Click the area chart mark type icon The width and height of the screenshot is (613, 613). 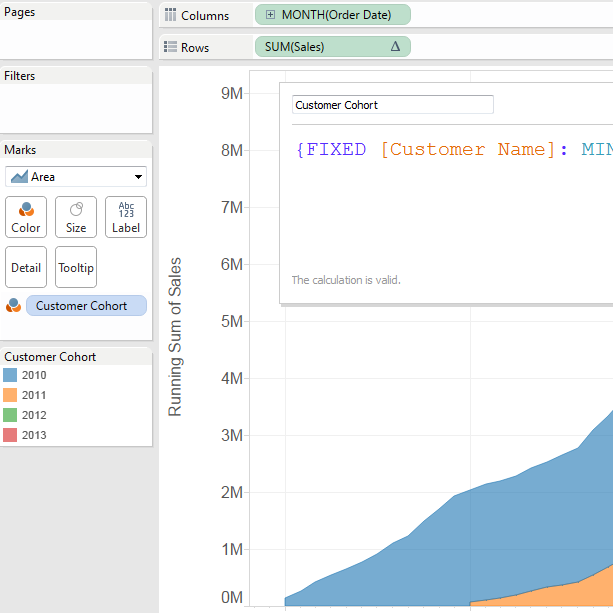18,177
